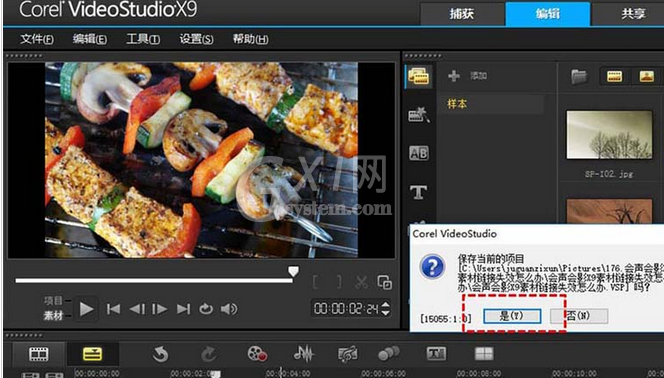
Task: Open the 文件(F) menu
Action: 37,39
